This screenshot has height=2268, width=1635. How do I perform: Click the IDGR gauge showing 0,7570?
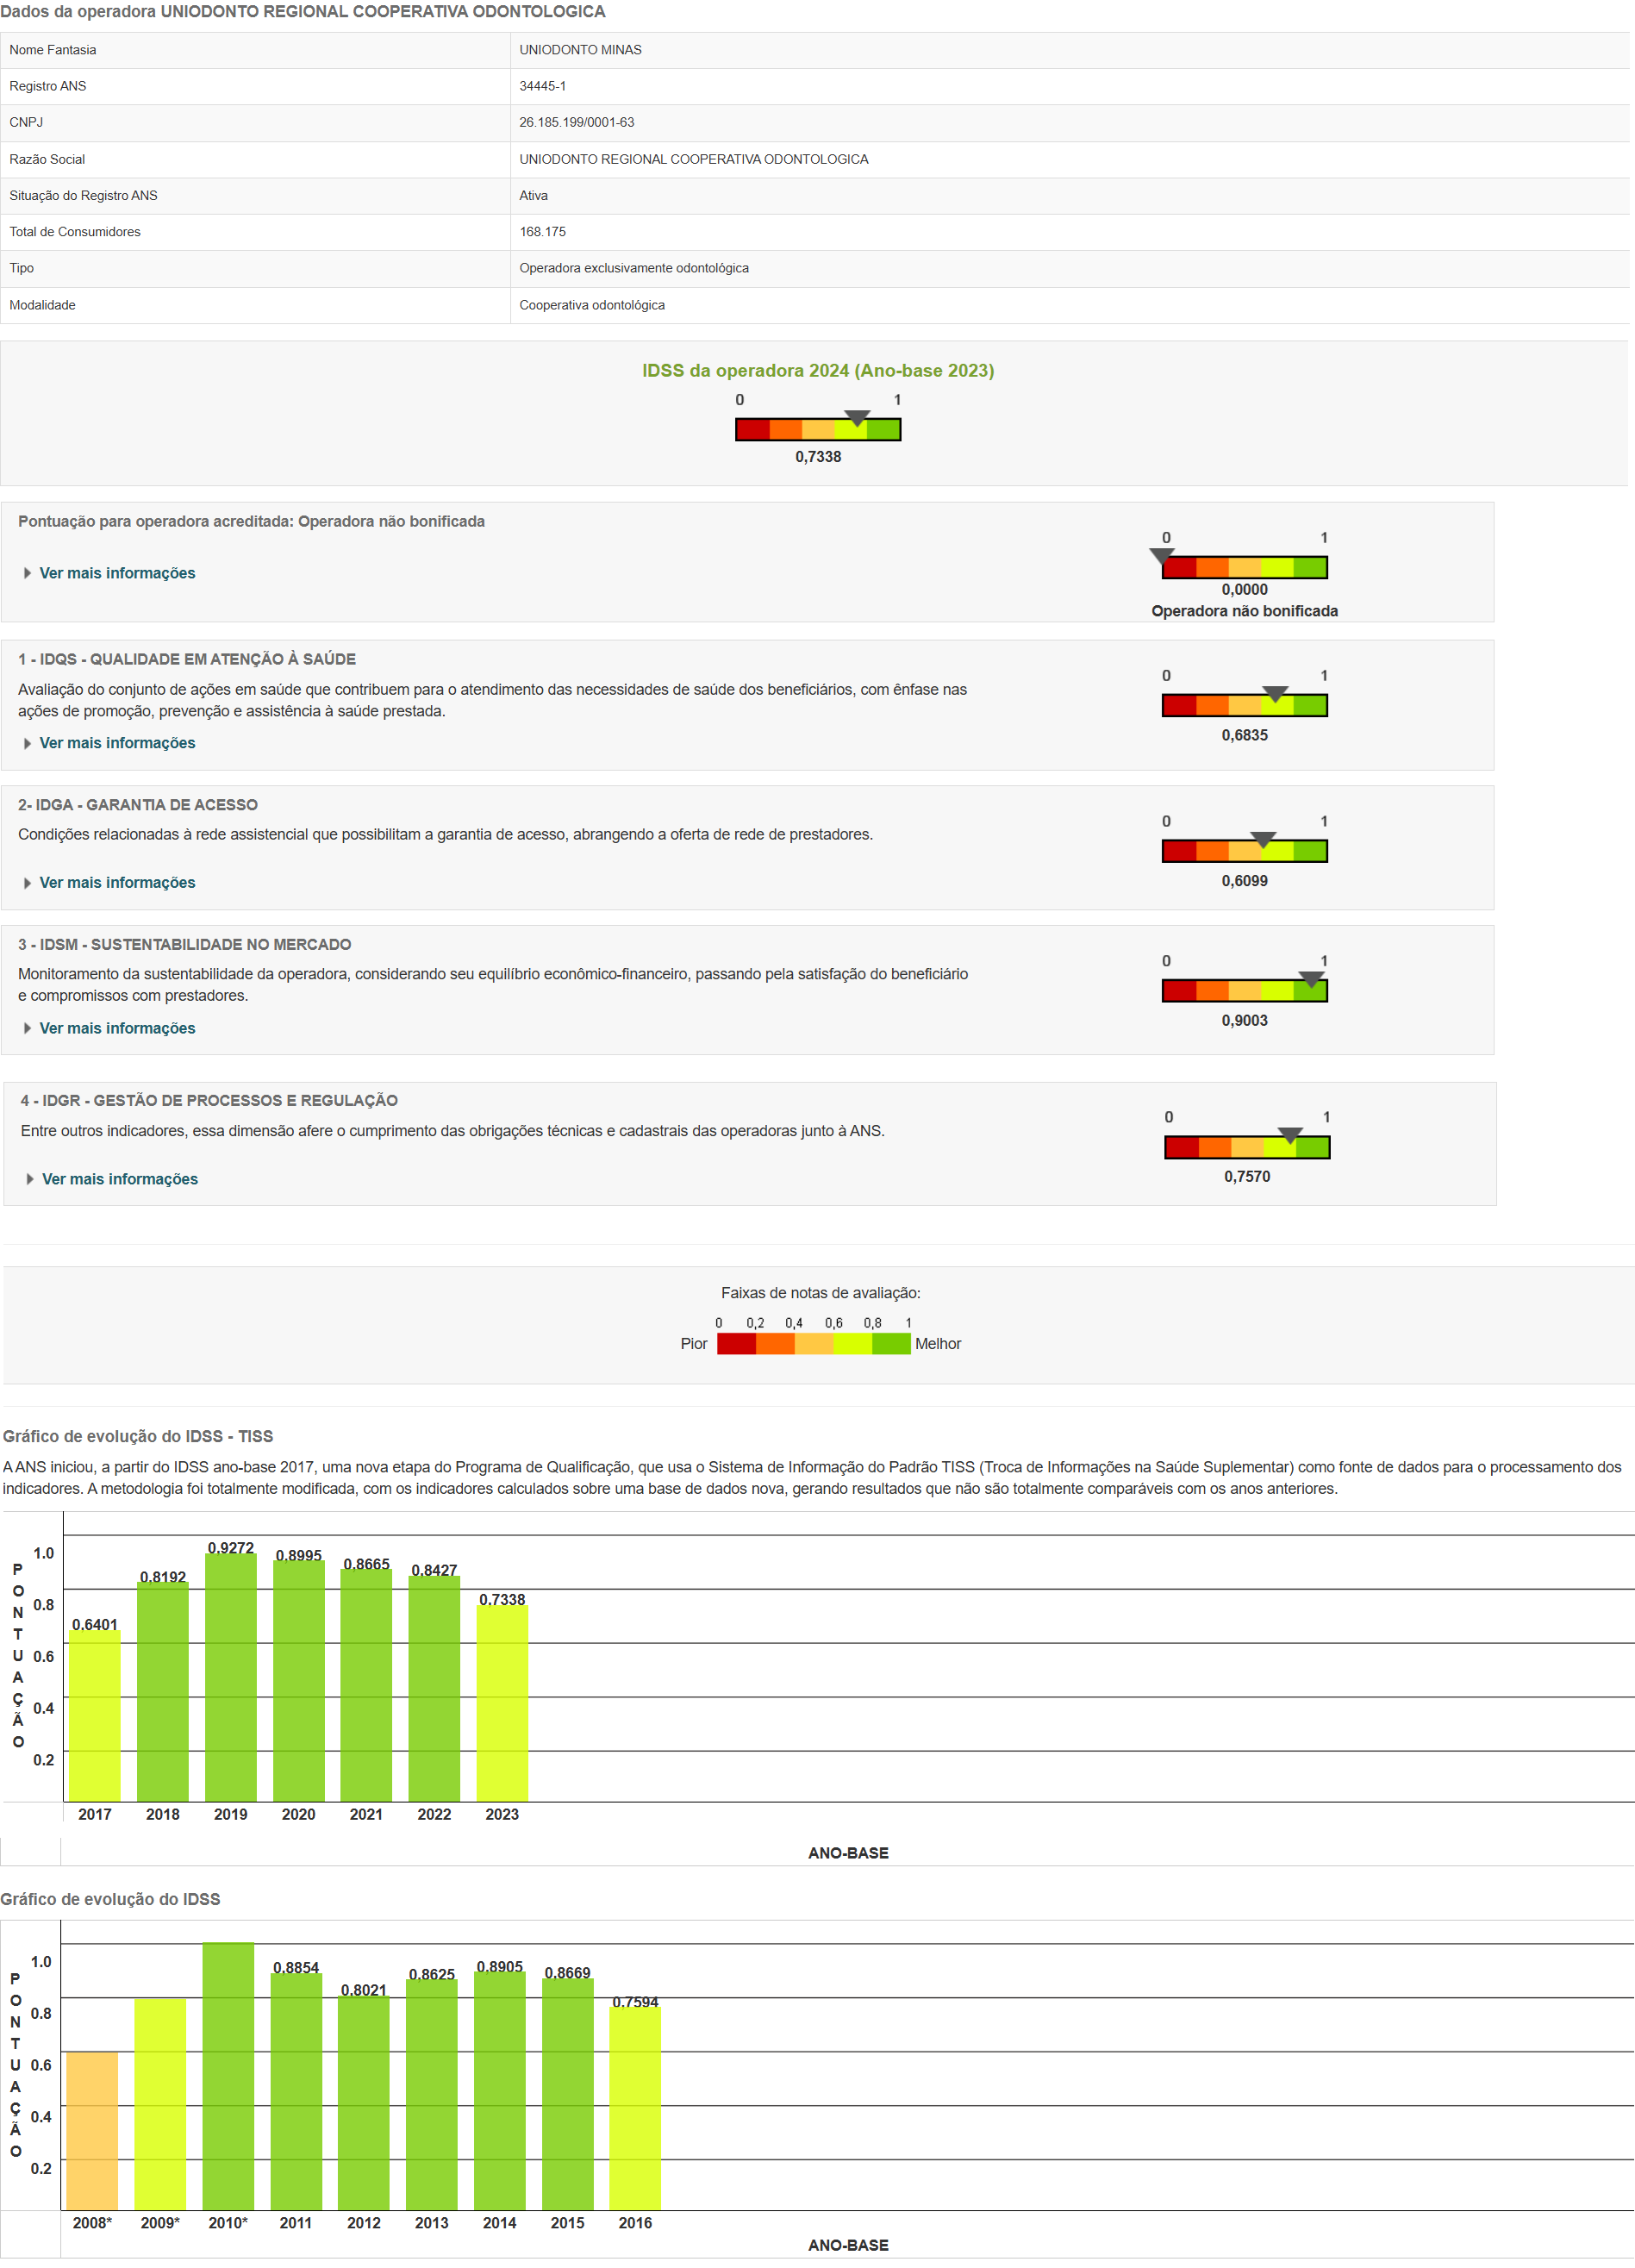click(1247, 1147)
